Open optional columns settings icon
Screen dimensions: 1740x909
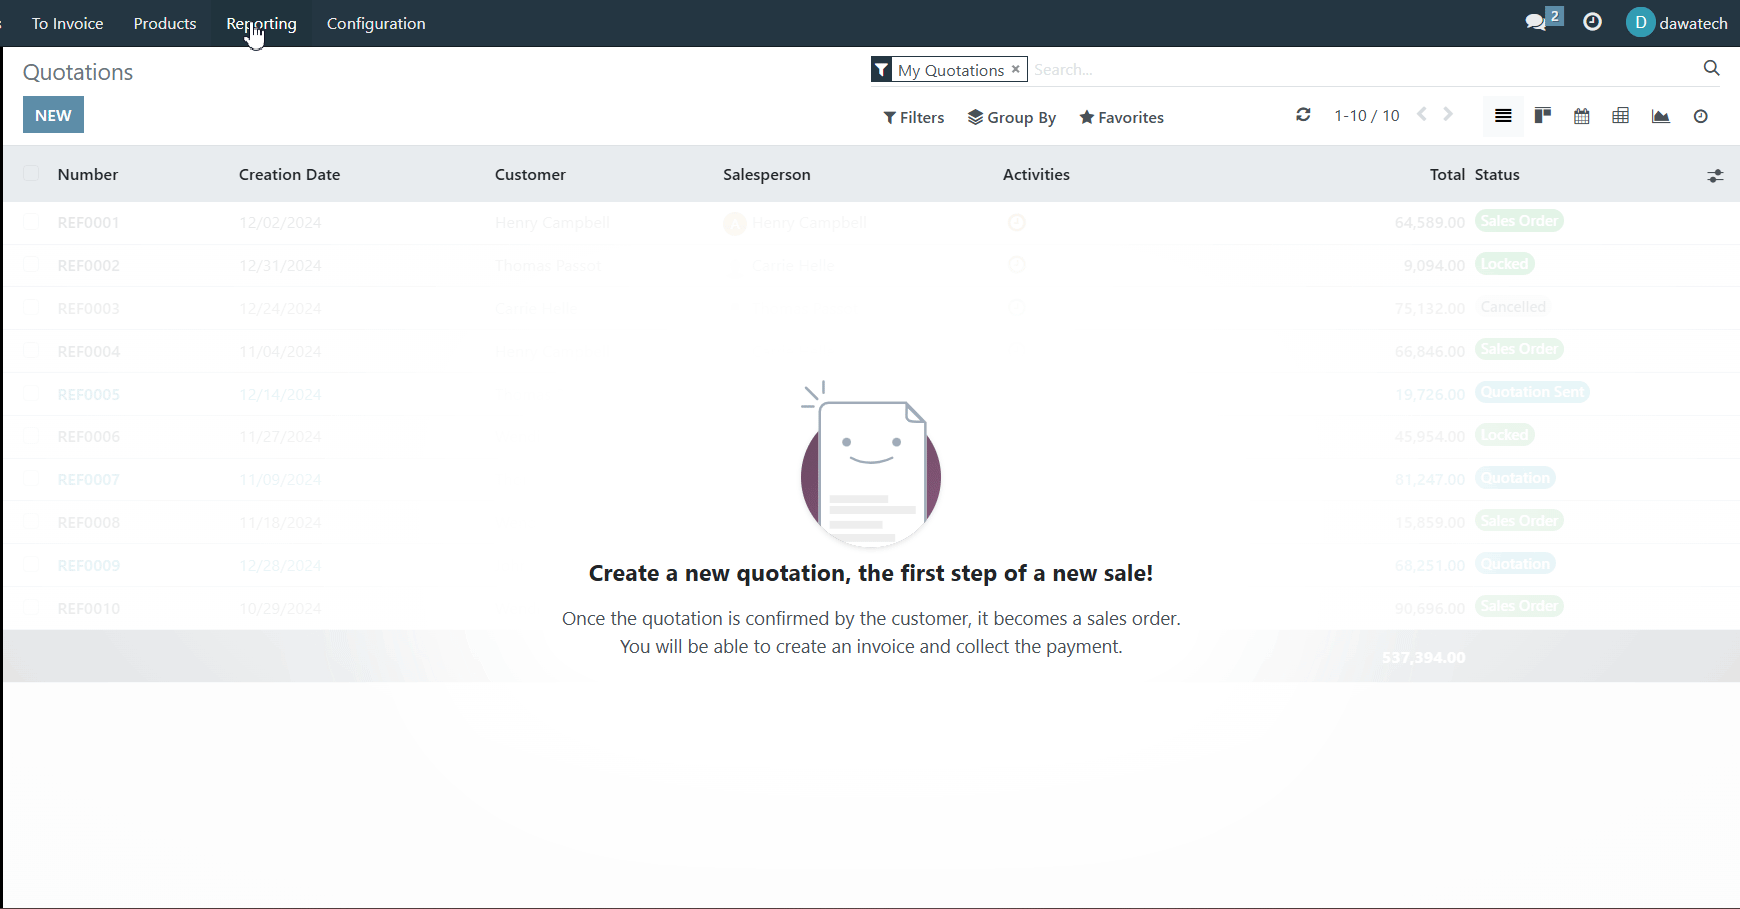click(1715, 176)
